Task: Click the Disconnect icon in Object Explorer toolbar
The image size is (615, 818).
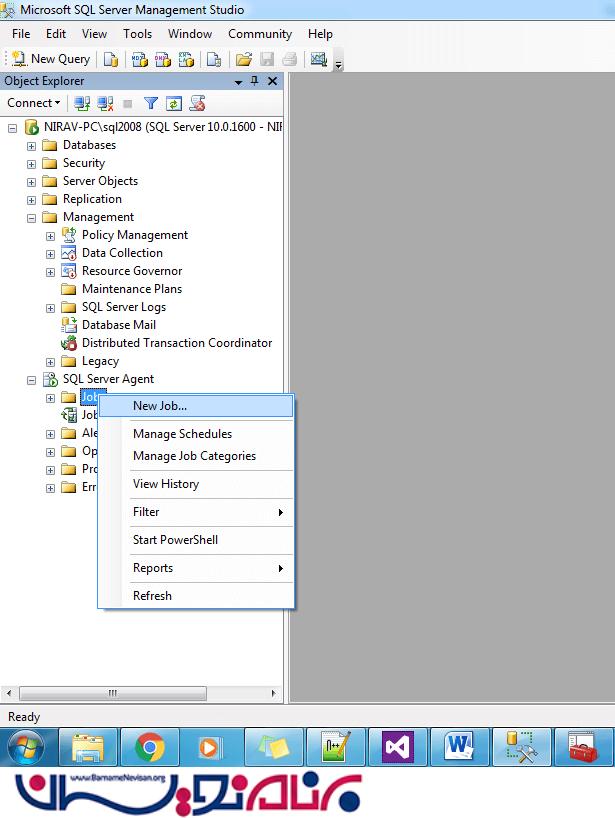Action: (105, 103)
